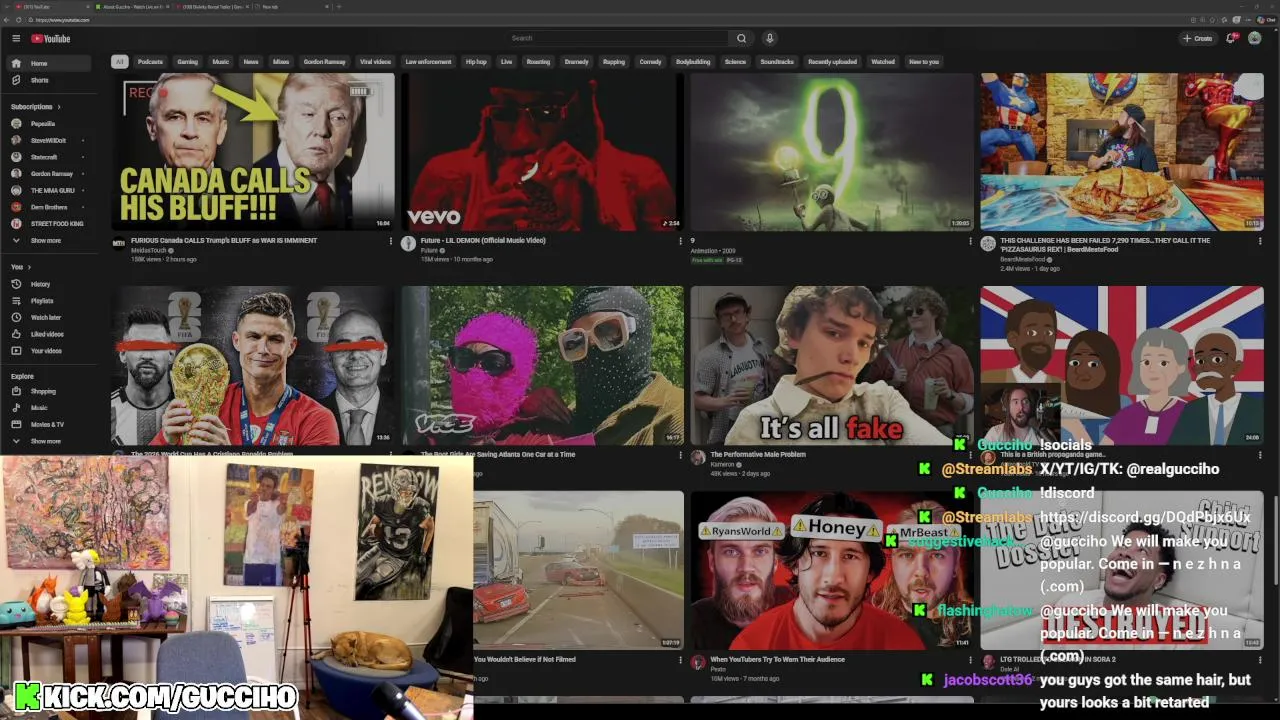Open the Canada Calls His Bluff thumbnail
The height and width of the screenshot is (720, 1280).
[x=253, y=152]
